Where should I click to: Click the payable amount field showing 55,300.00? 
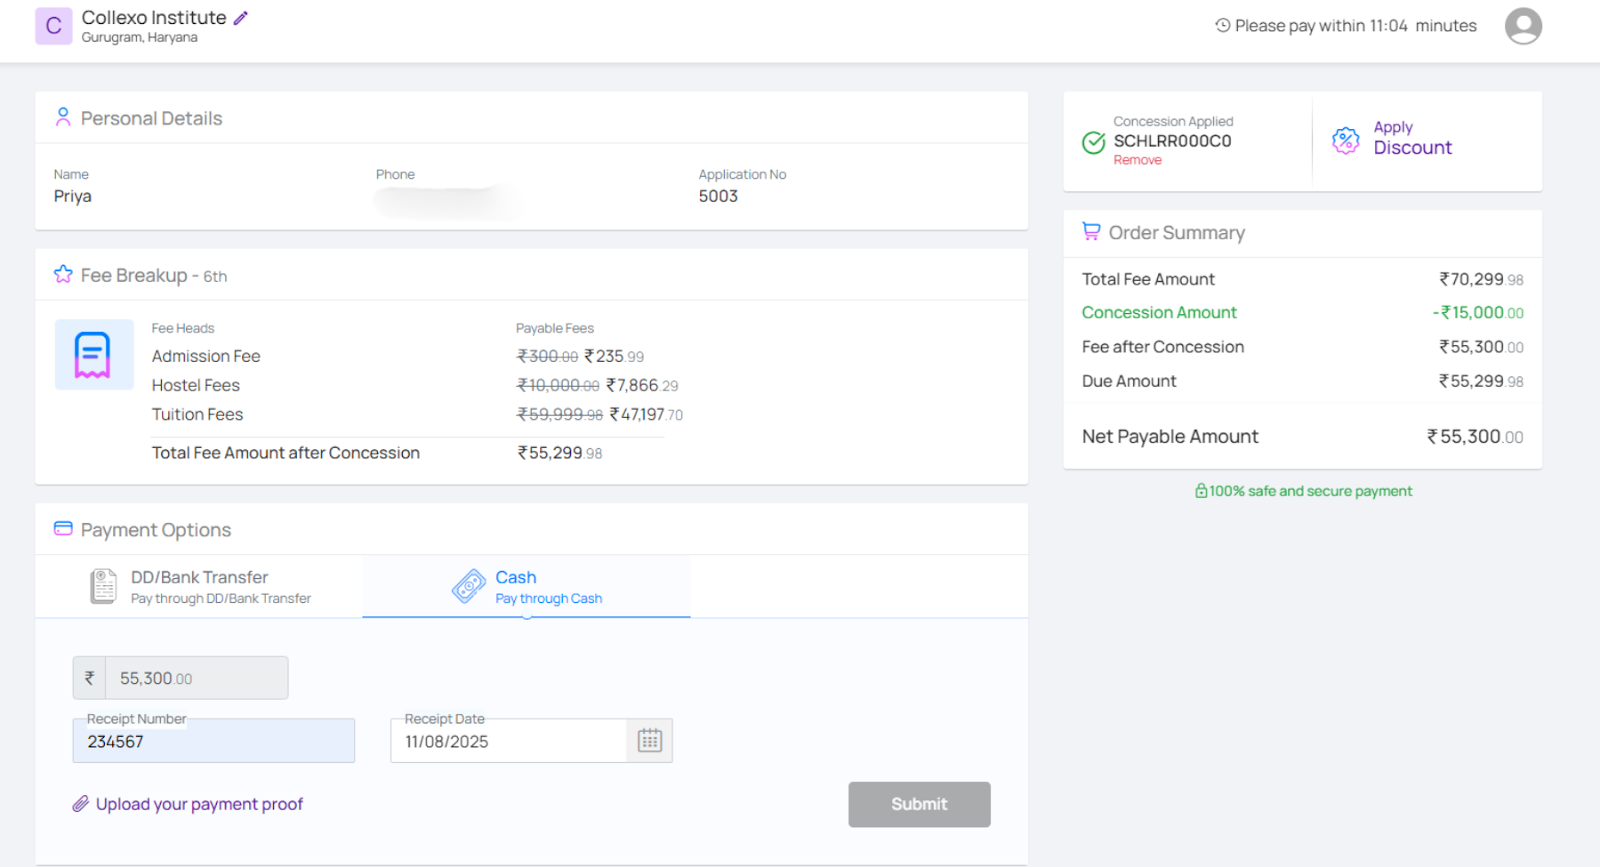tap(195, 678)
